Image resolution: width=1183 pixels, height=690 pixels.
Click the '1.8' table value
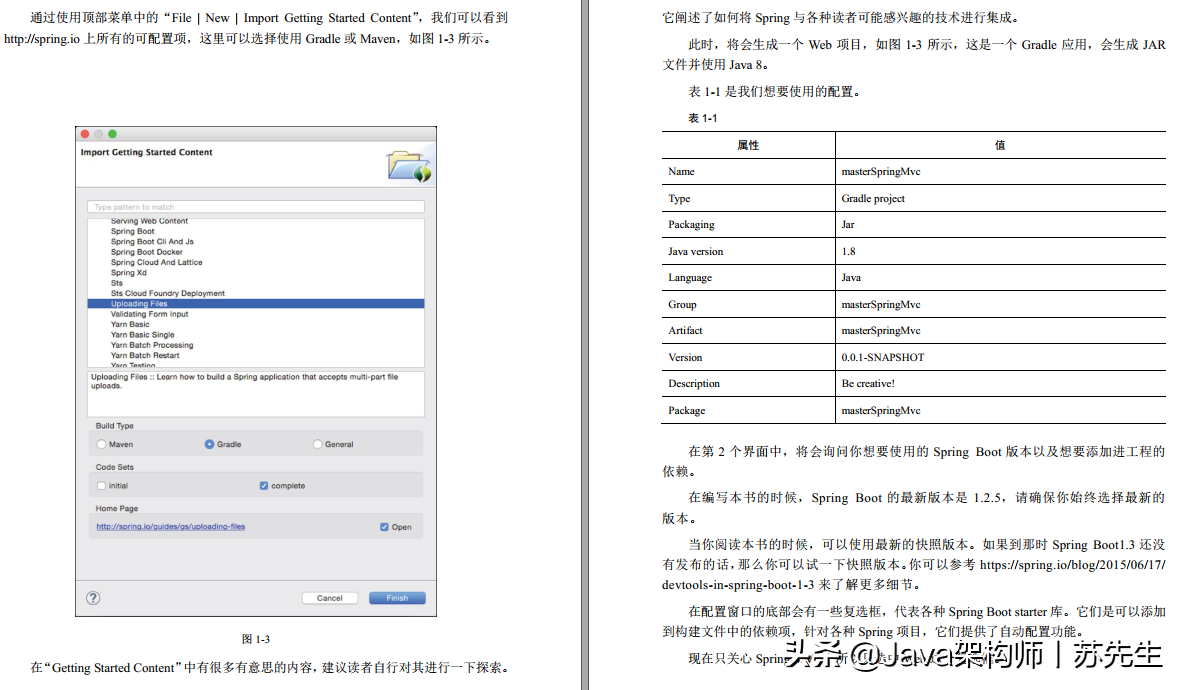click(849, 252)
